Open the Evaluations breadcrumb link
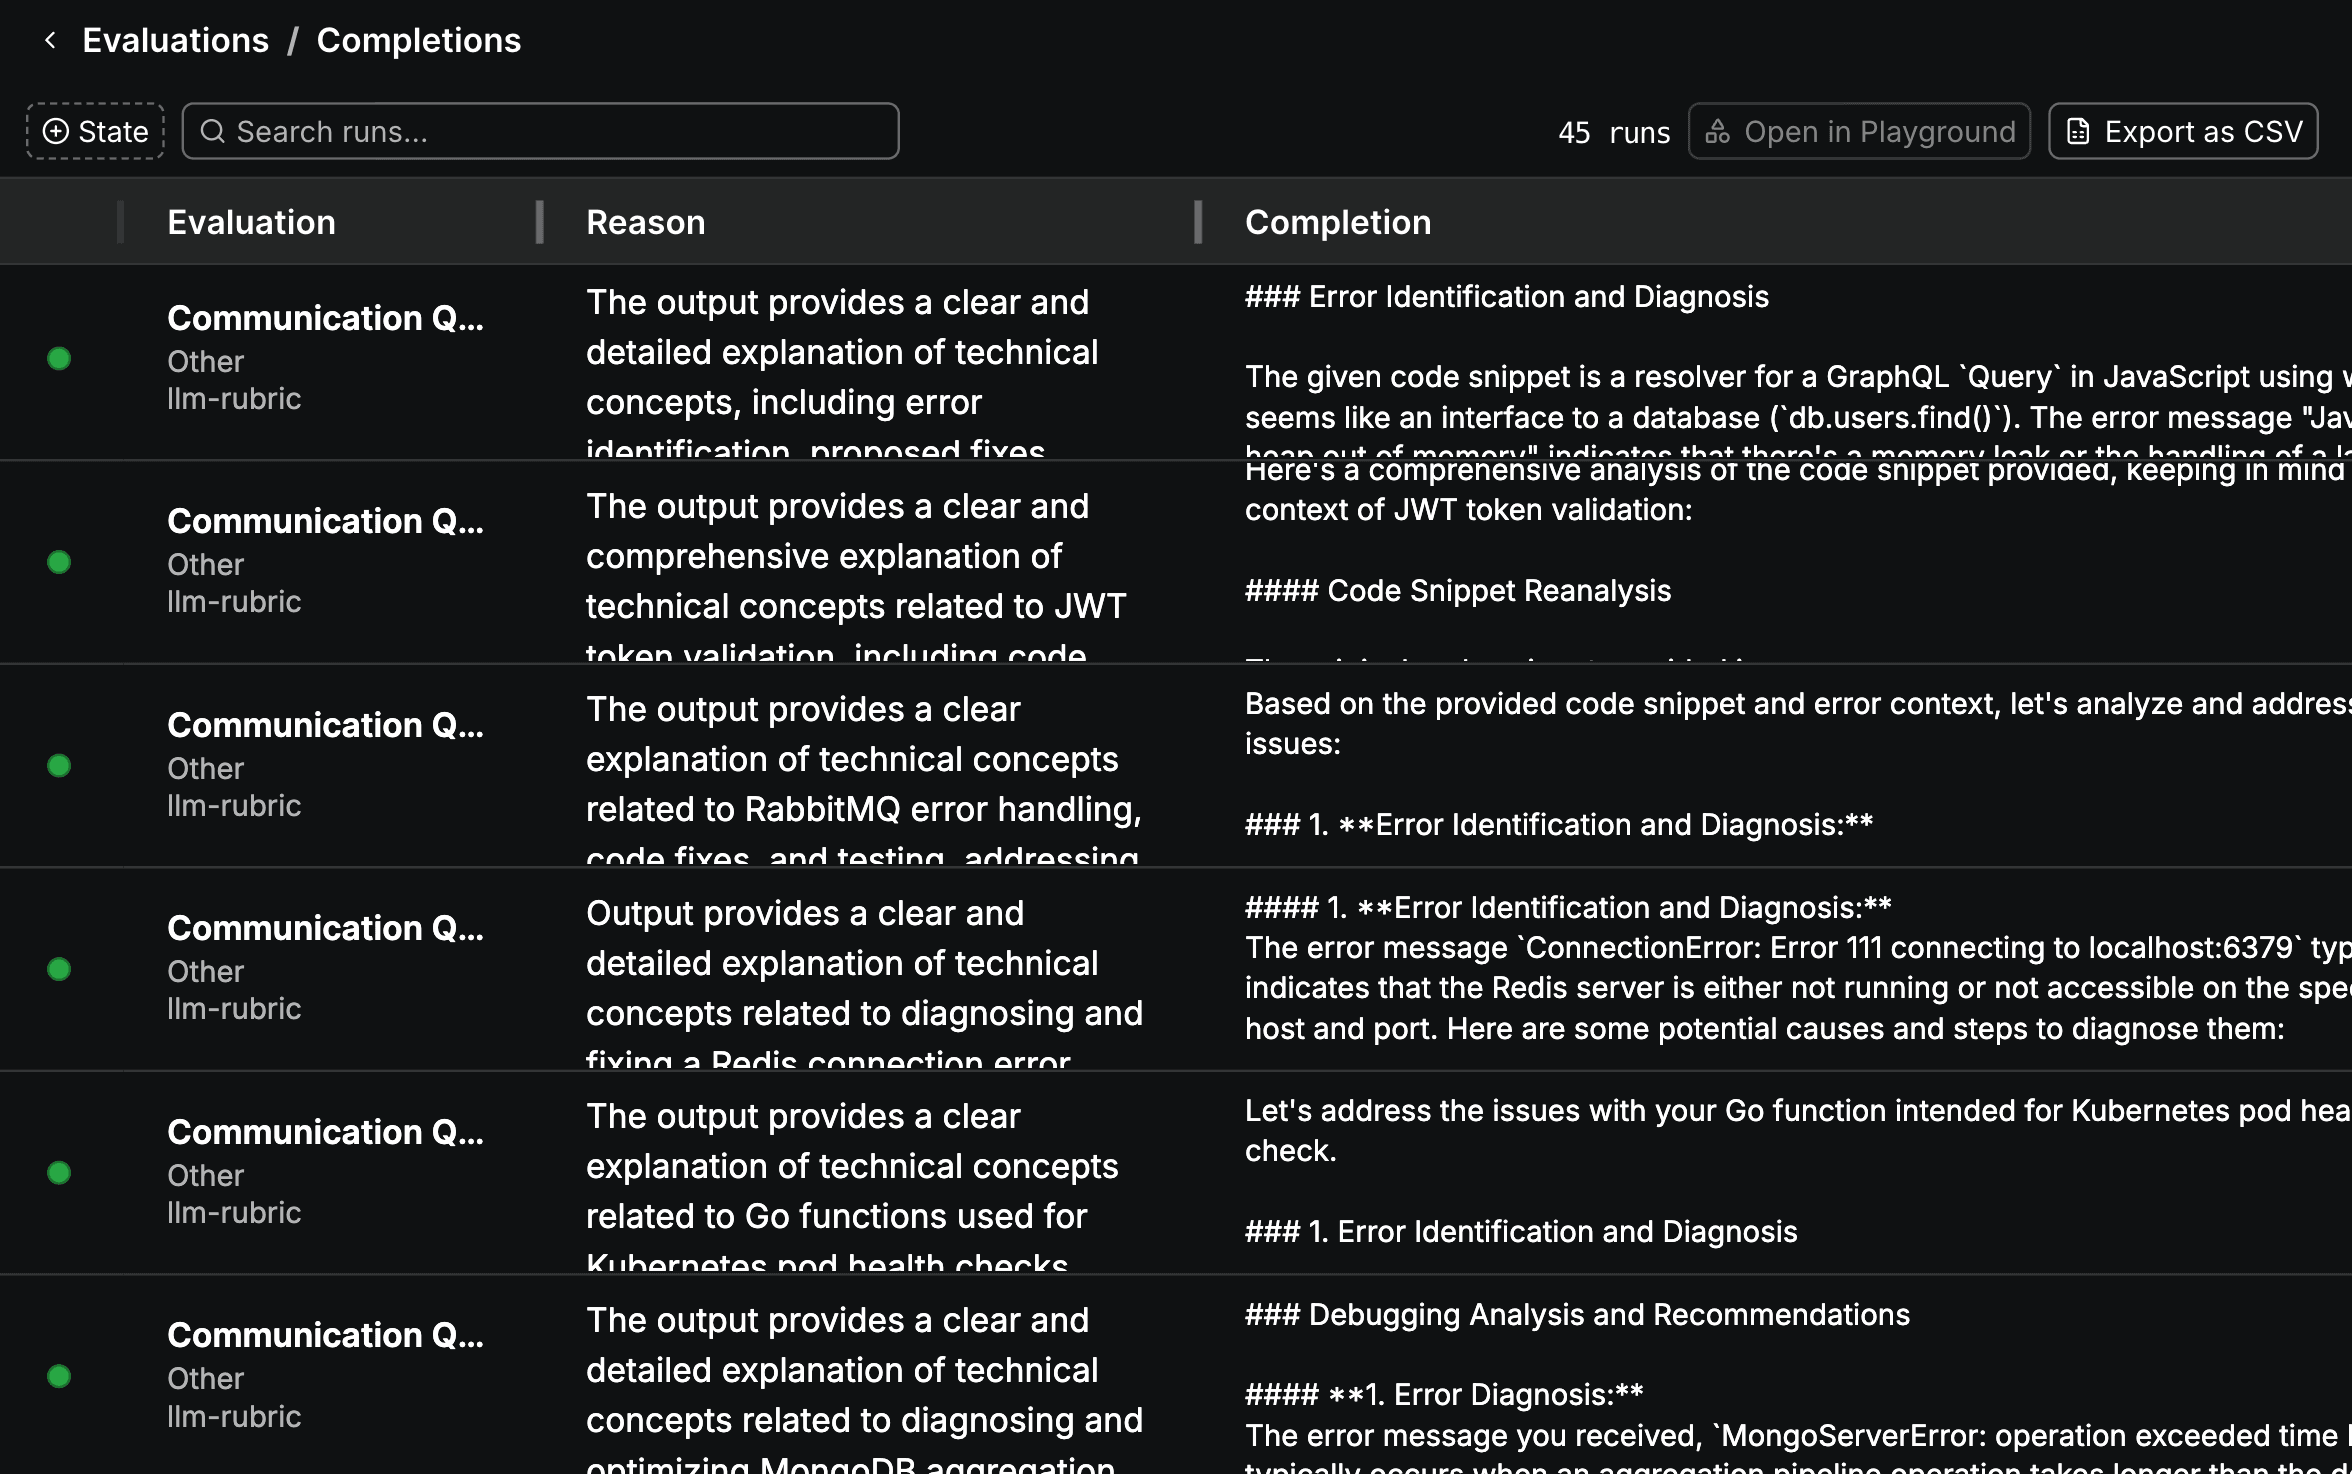Screen dimensions: 2352x1474 click(175, 40)
